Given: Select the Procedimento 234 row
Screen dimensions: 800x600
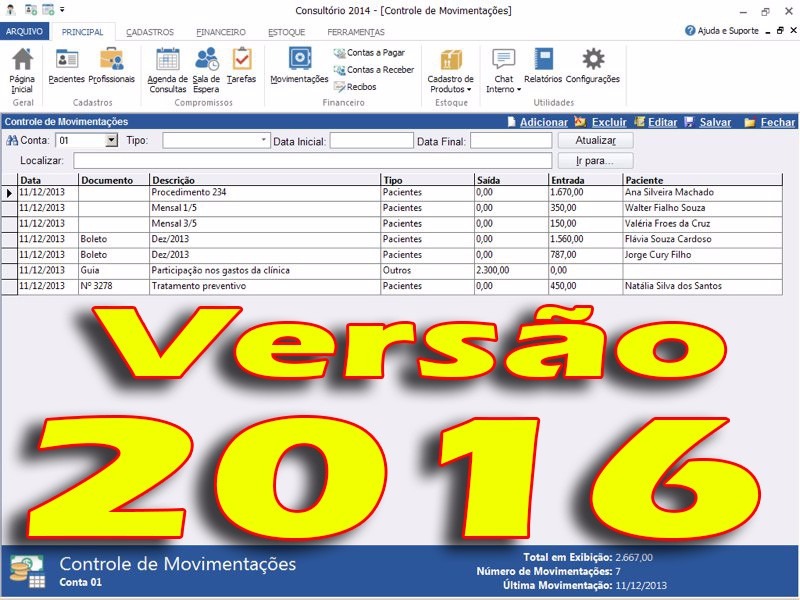Looking at the screenshot, I should (x=264, y=192).
